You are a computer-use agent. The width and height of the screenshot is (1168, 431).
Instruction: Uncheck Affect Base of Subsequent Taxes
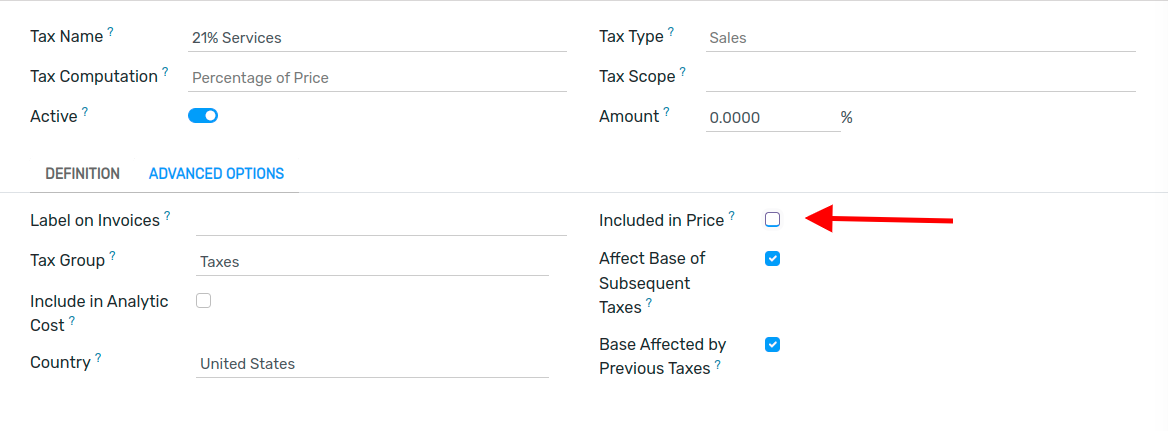click(772, 259)
